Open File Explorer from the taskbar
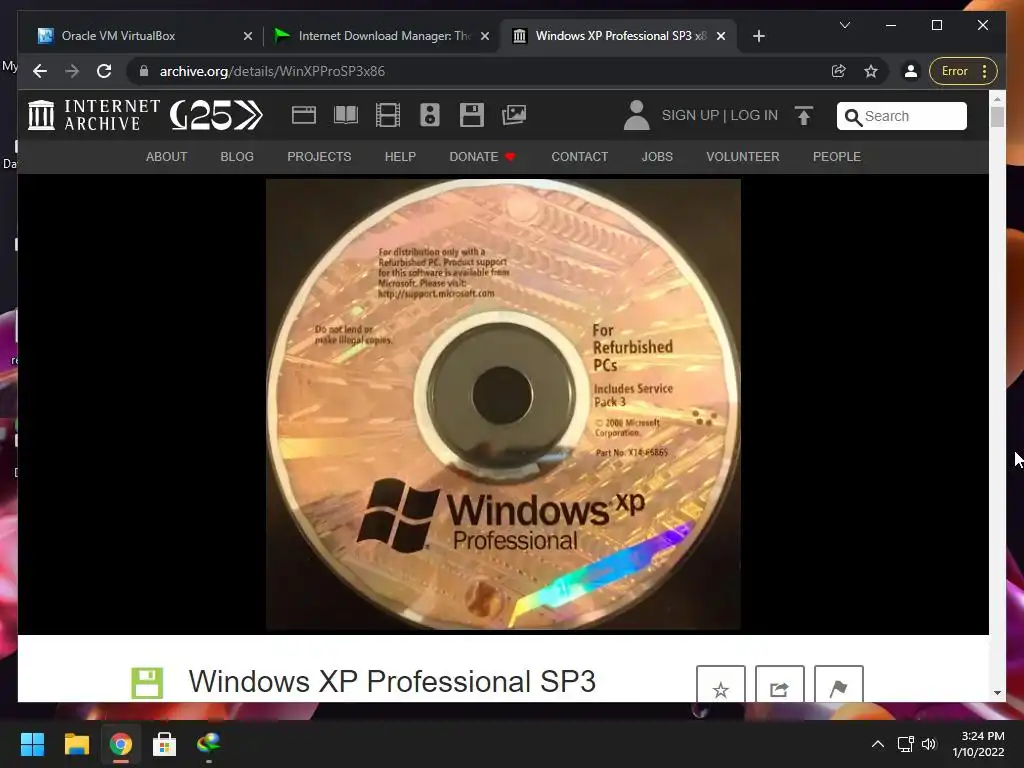The image size is (1024, 768). click(x=76, y=744)
